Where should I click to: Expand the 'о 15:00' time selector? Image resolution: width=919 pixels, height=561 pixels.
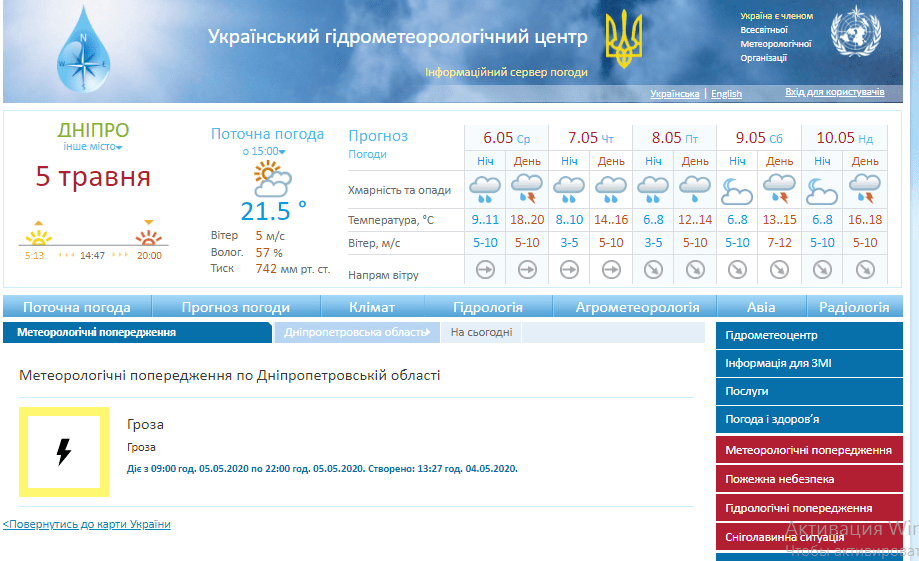click(264, 152)
